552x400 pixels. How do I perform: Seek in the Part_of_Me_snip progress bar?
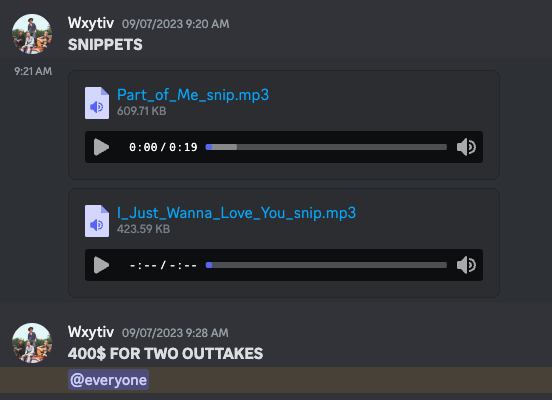326,147
